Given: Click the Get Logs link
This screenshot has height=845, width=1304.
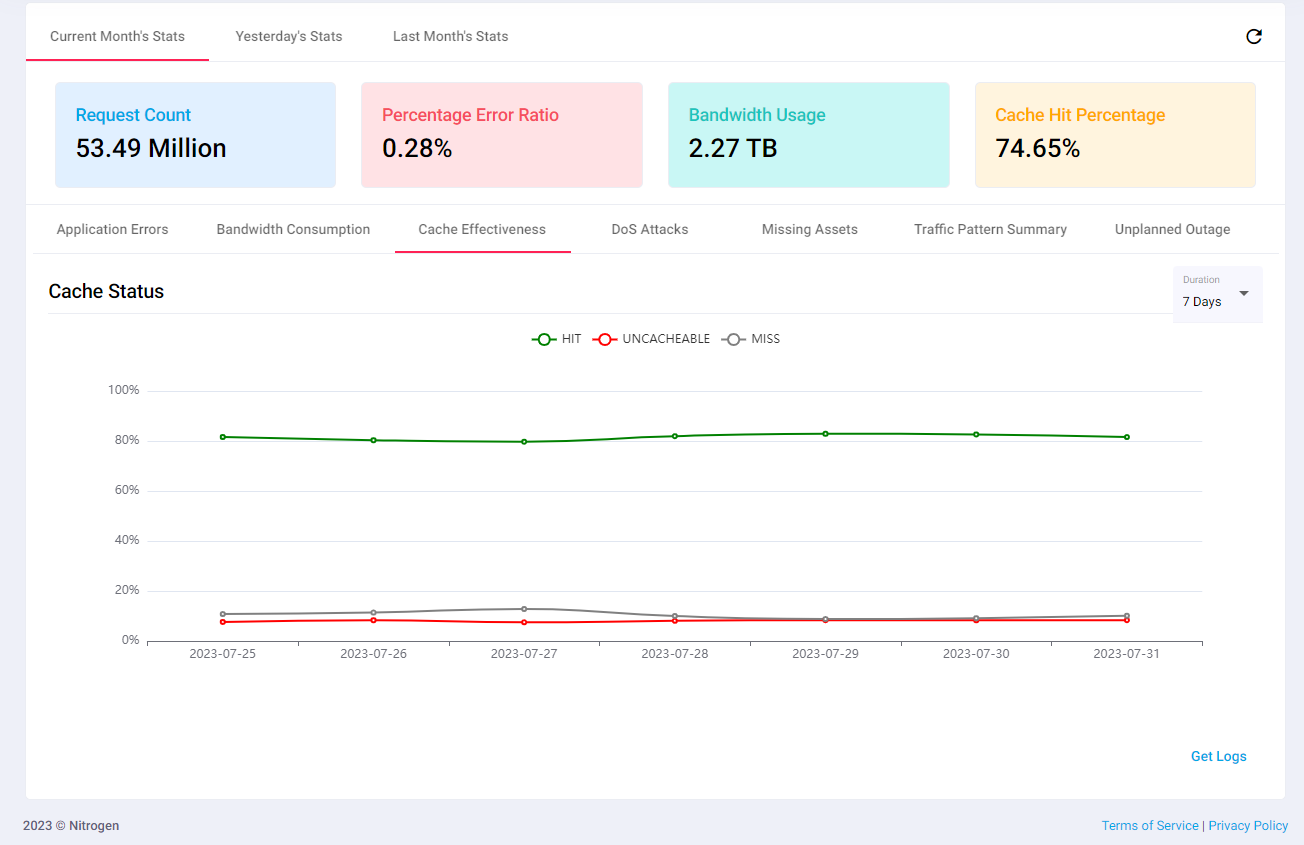Looking at the screenshot, I should [1218, 756].
